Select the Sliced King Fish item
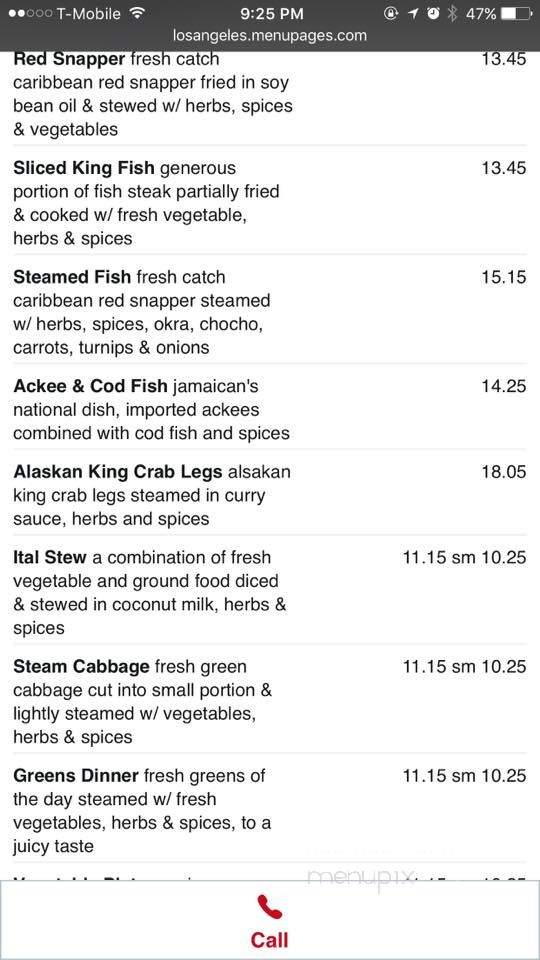 [269, 203]
